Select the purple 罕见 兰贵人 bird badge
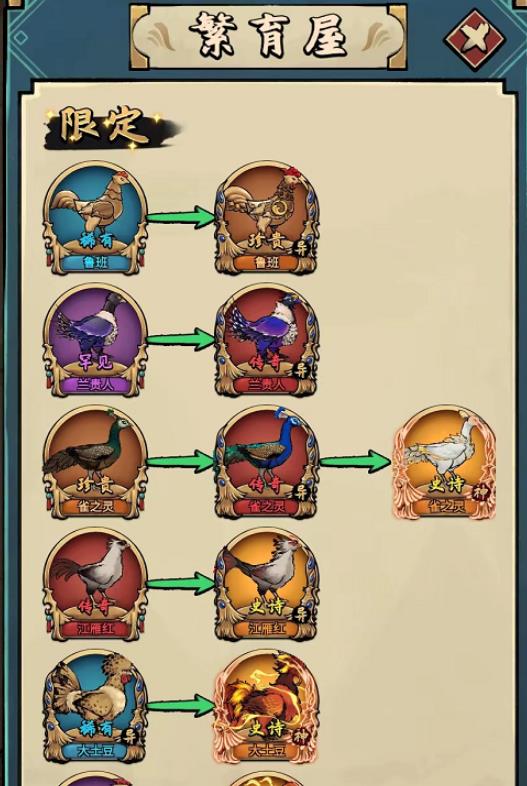Viewport: 527px width, 786px height. 95,340
